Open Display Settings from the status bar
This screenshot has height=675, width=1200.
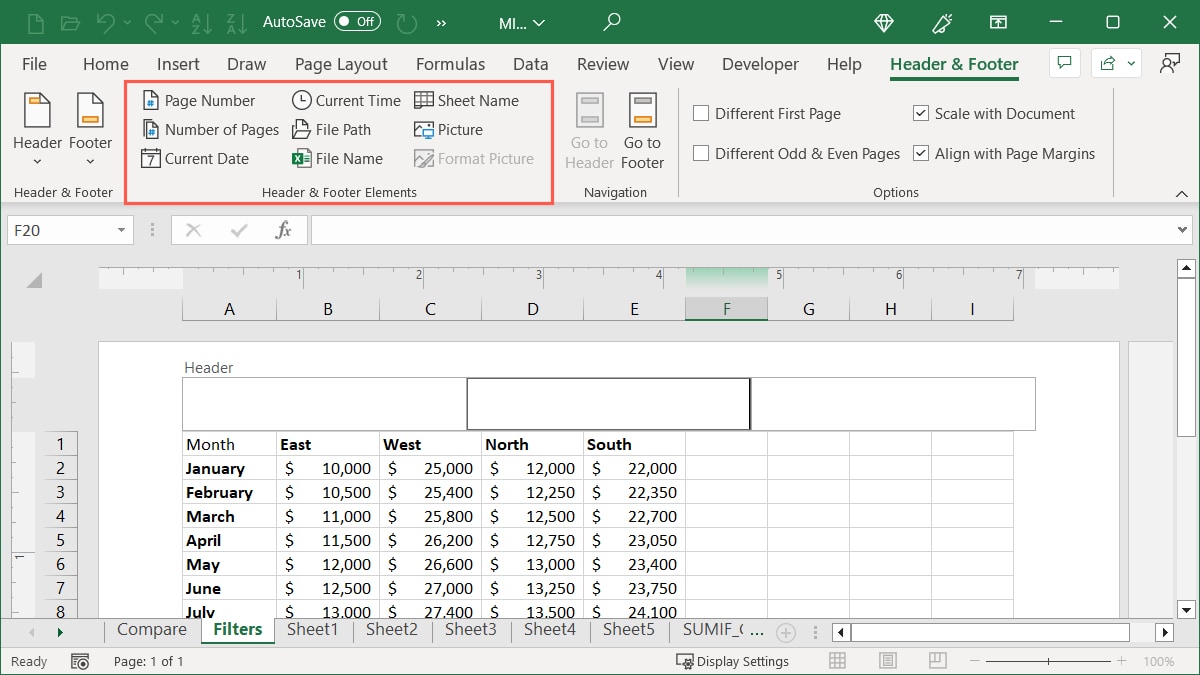pyautogui.click(x=735, y=661)
